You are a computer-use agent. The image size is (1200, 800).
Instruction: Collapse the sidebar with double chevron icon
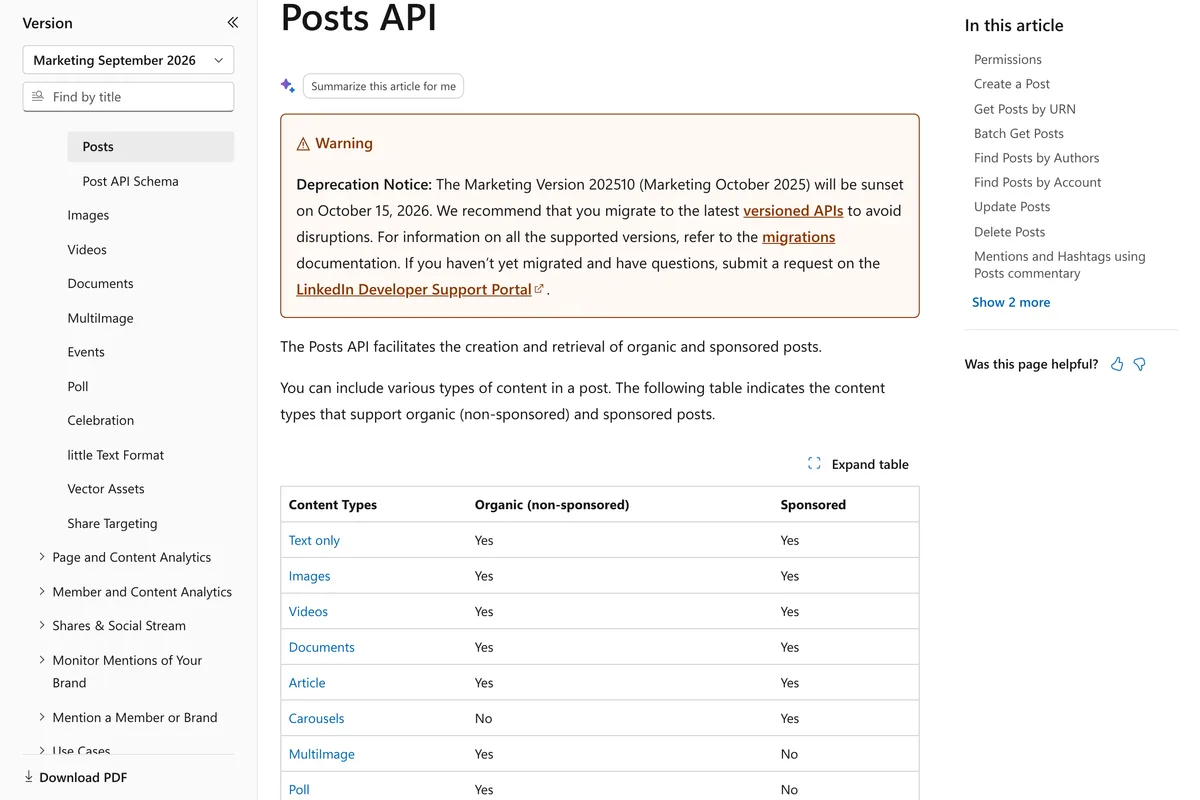[x=232, y=22]
